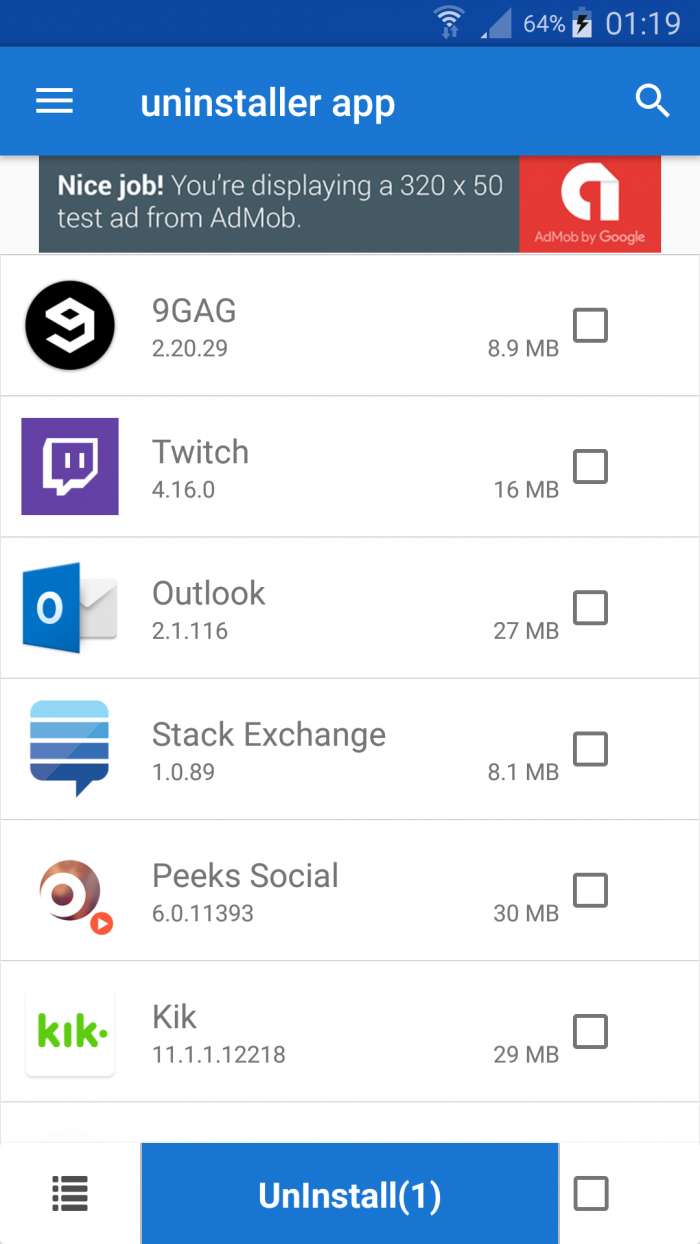Mark Stack Exchange checkbox

590,748
